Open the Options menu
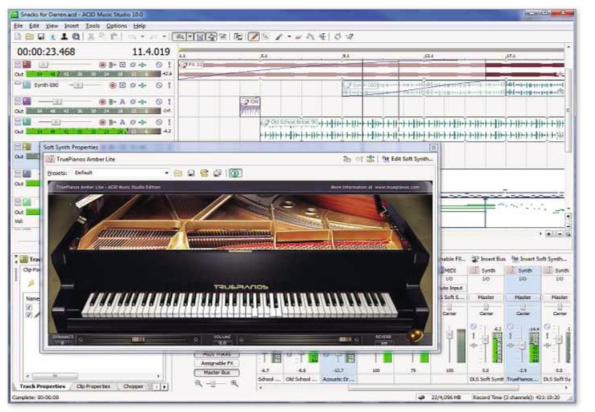 (116, 26)
